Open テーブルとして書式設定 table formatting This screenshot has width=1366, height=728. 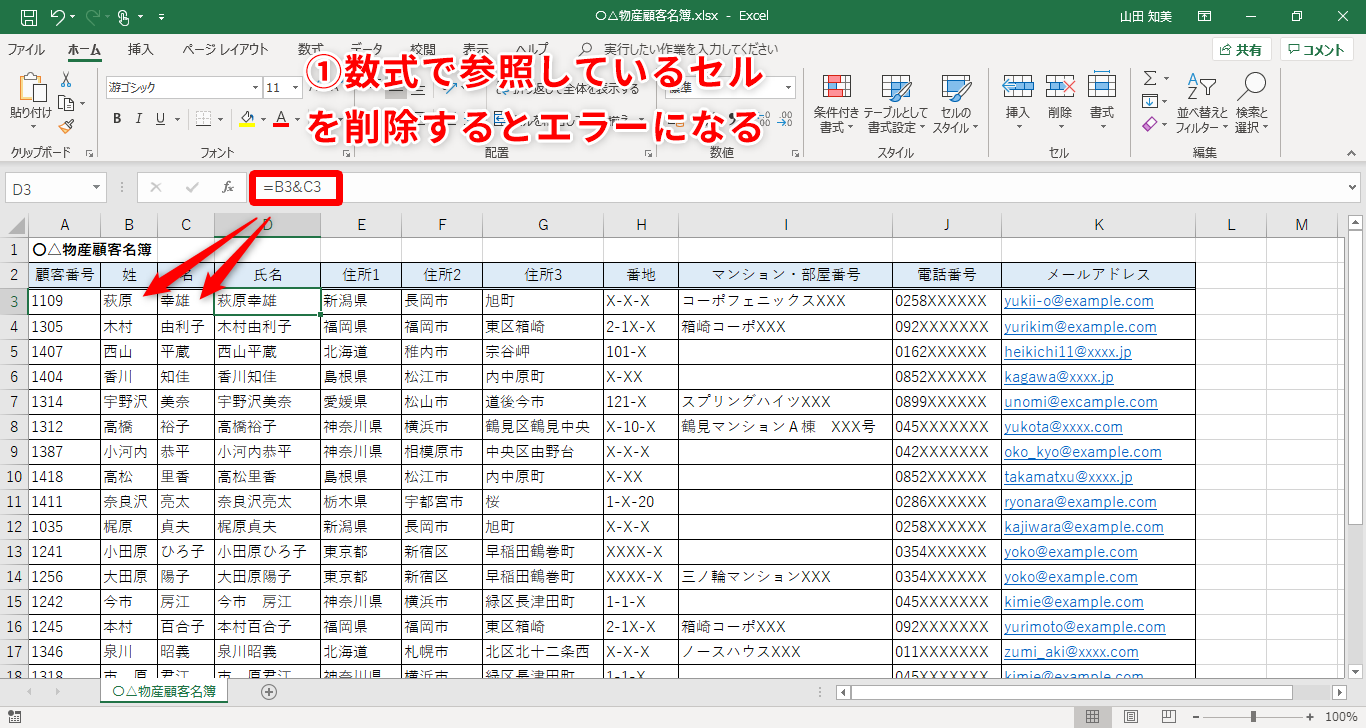click(895, 104)
